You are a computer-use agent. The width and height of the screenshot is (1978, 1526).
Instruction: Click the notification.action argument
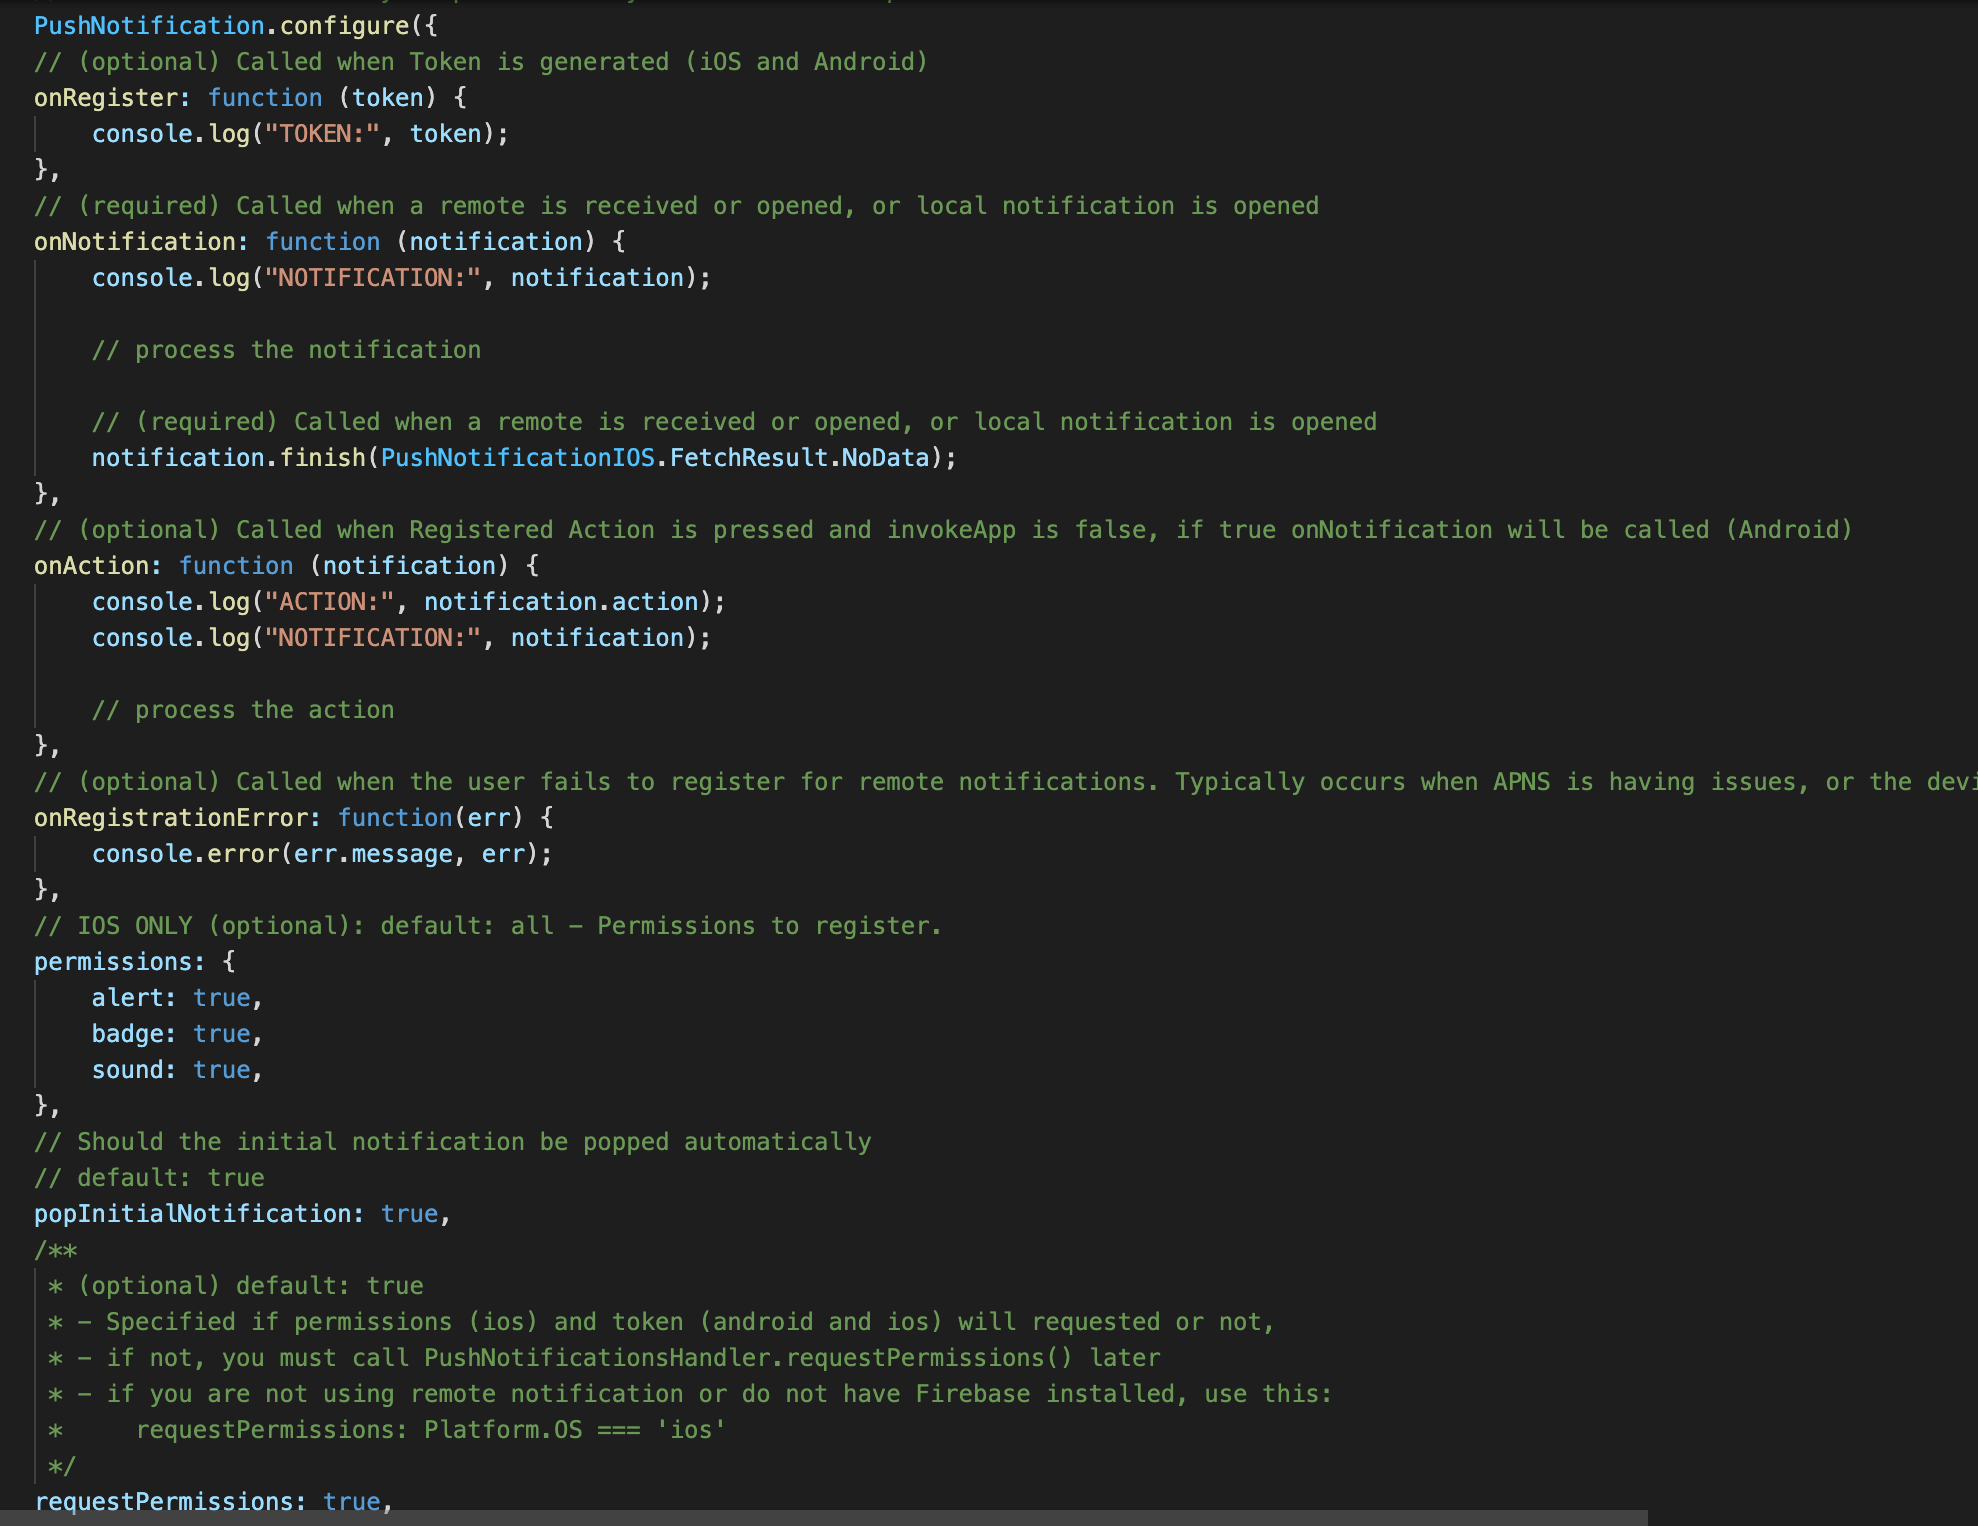pos(561,602)
